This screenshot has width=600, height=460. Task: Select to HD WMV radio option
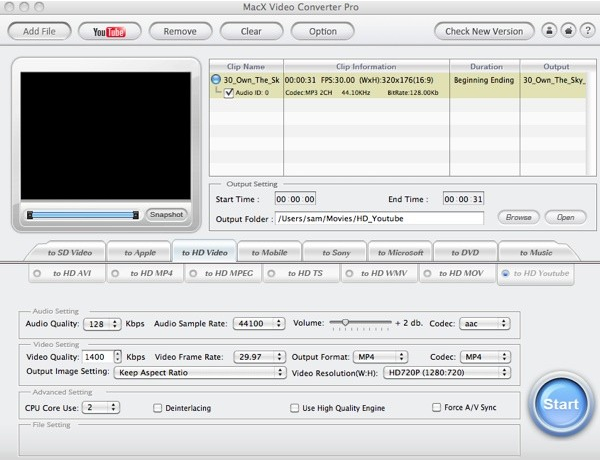pos(349,274)
